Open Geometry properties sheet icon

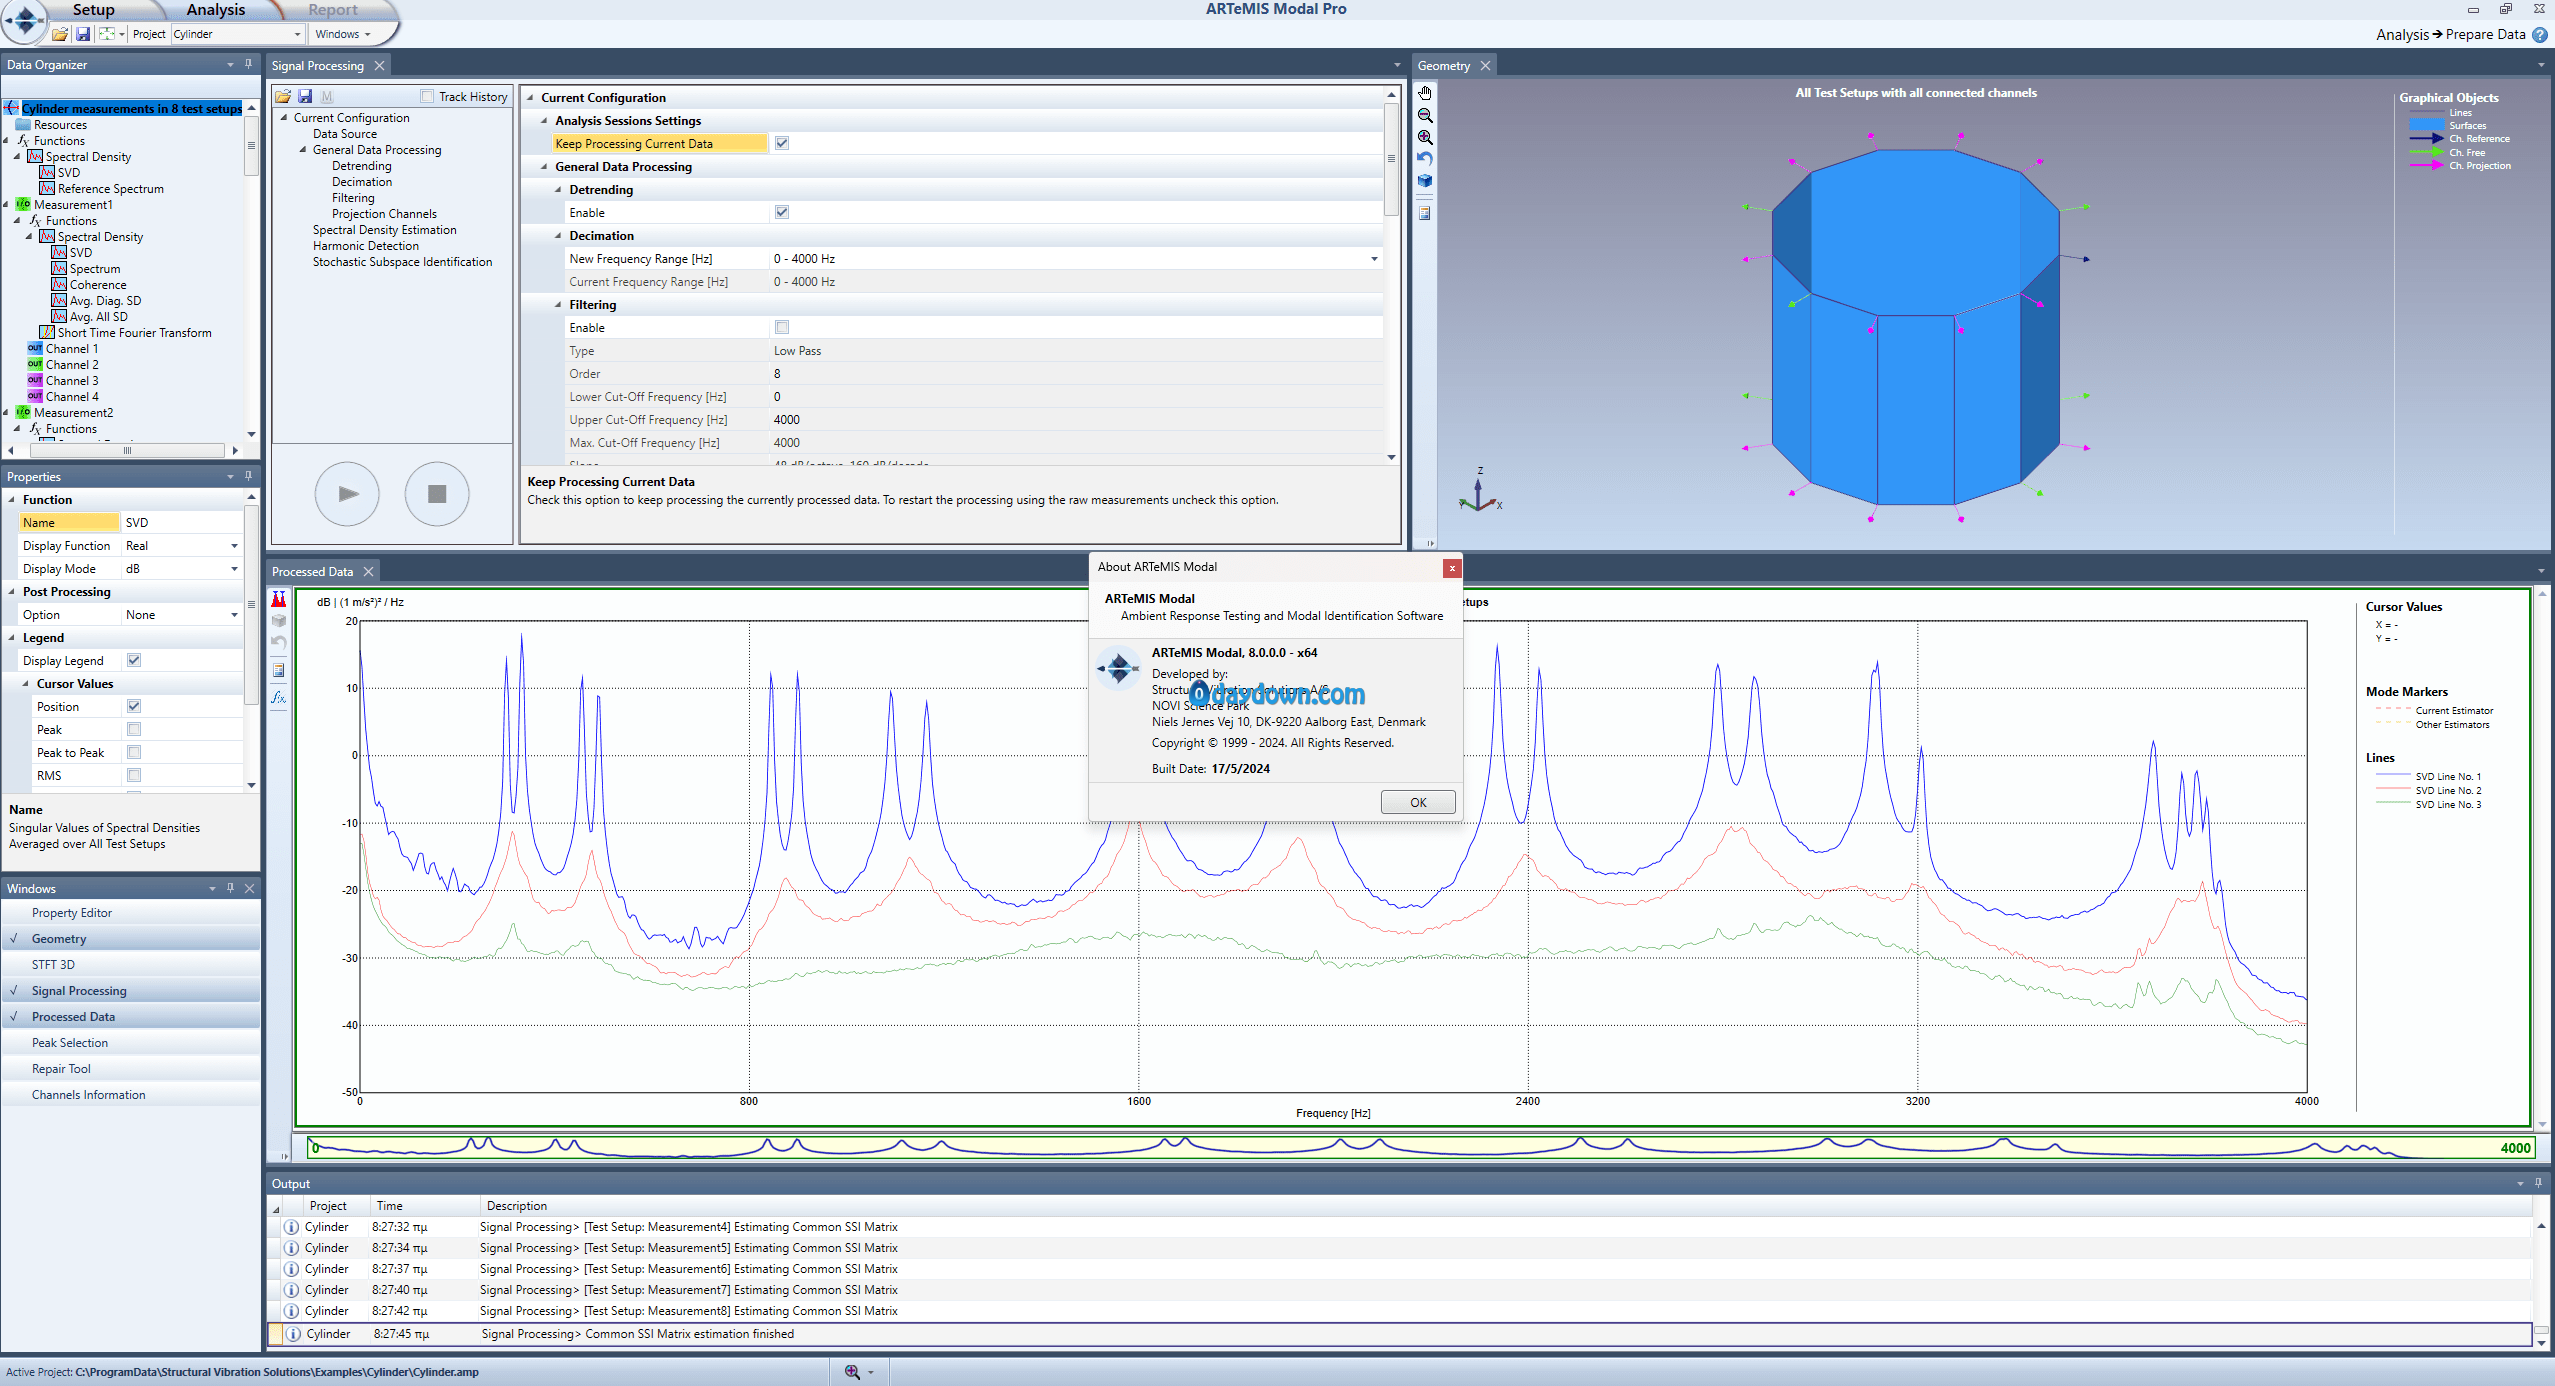pos(1425,213)
